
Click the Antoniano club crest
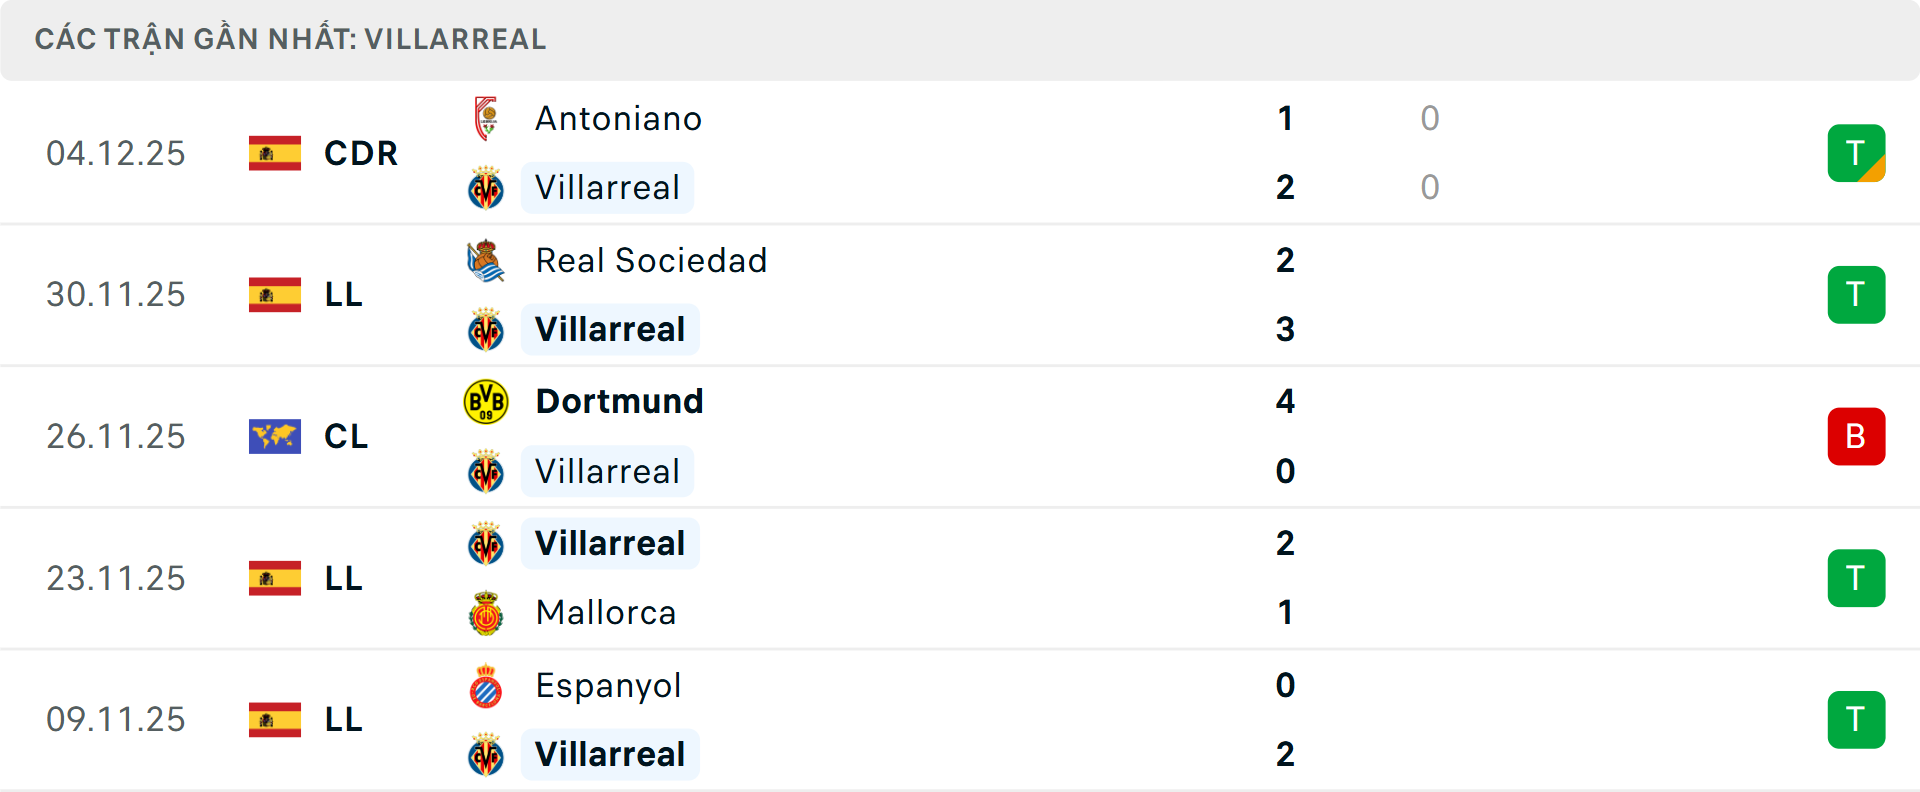486,118
